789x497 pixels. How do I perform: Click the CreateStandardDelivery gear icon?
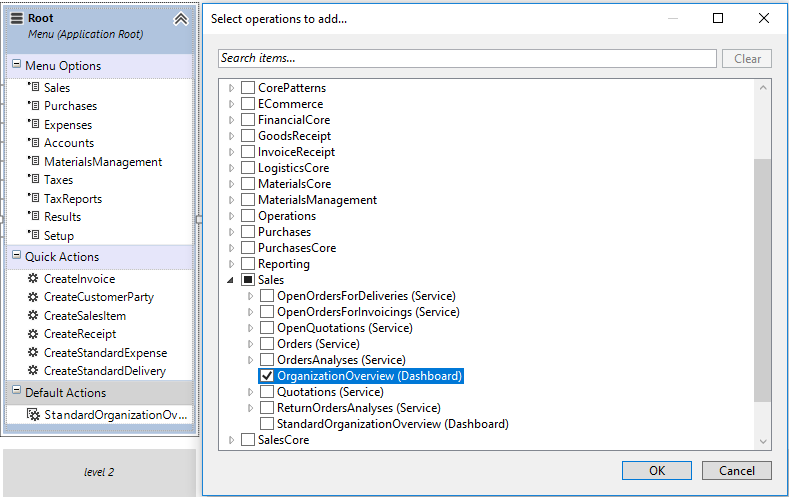pyautogui.click(x=33, y=370)
